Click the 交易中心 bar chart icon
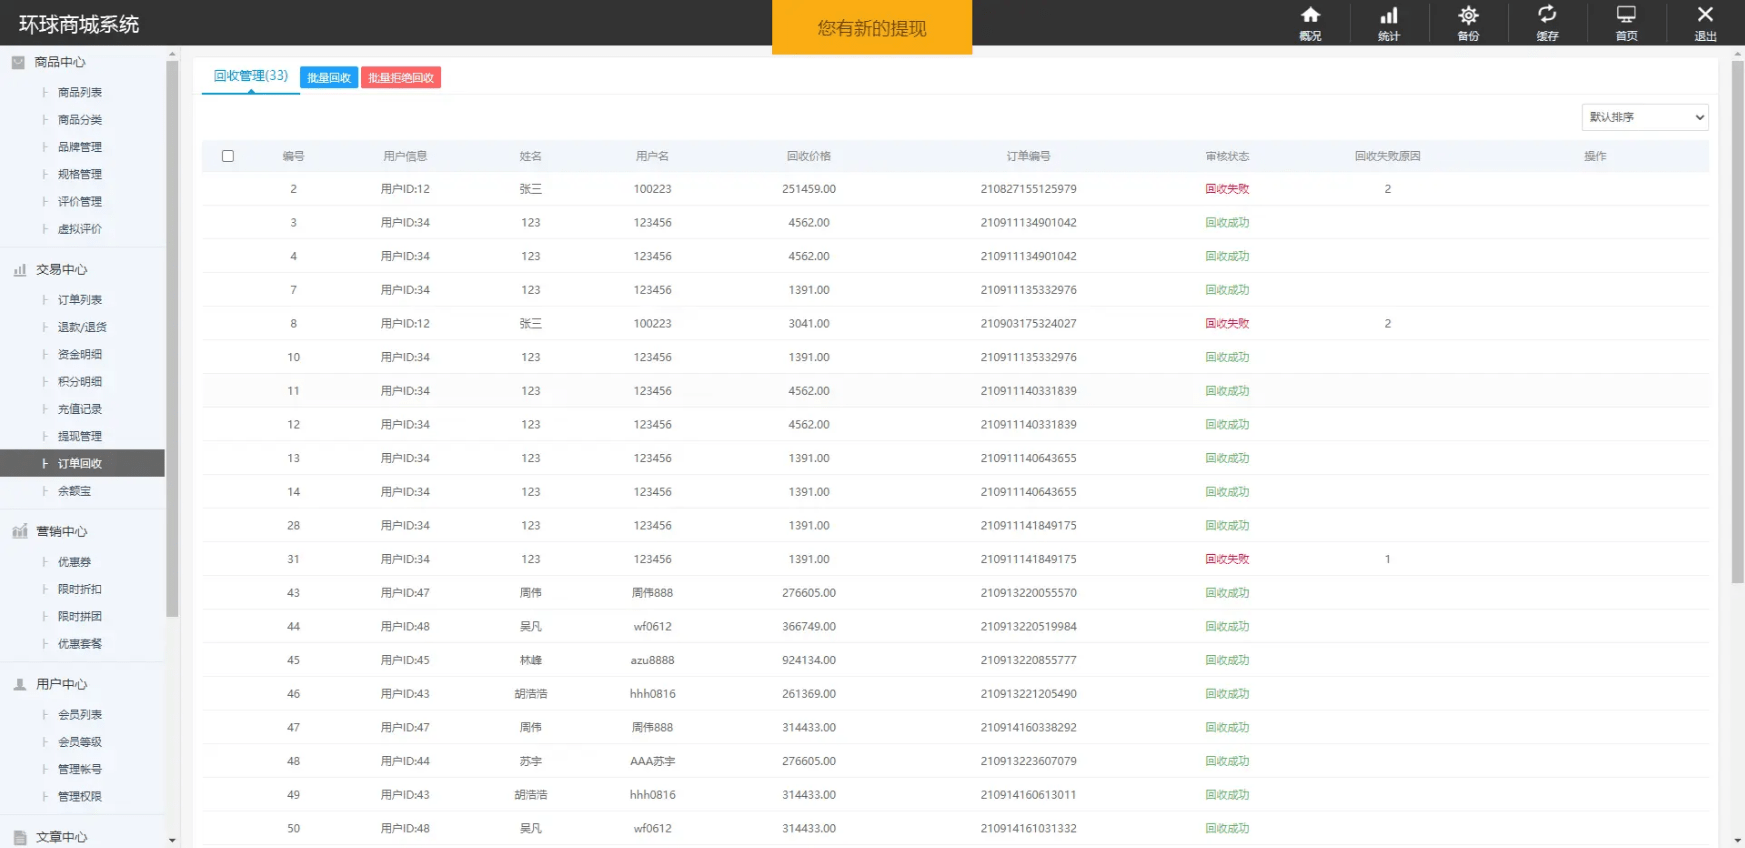Image resolution: width=1745 pixels, height=848 pixels. click(19, 270)
